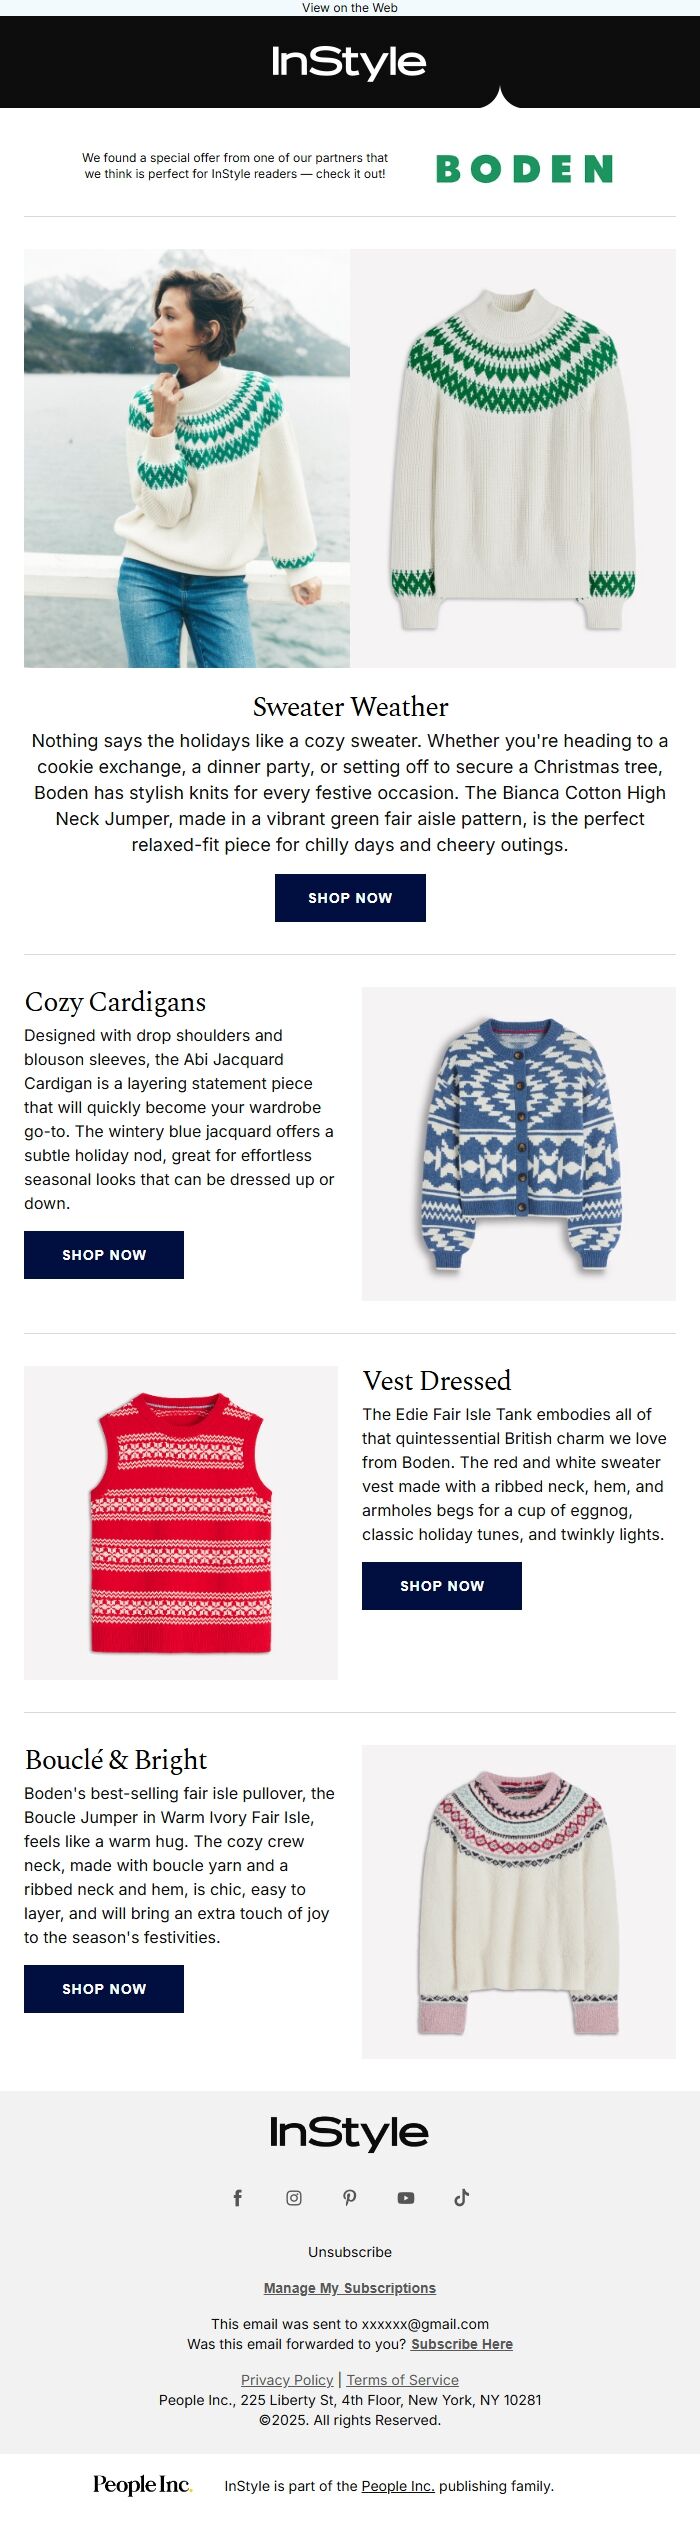Image resolution: width=700 pixels, height=2523 pixels.
Task: Open the Facebook social icon
Action: [x=238, y=2197]
